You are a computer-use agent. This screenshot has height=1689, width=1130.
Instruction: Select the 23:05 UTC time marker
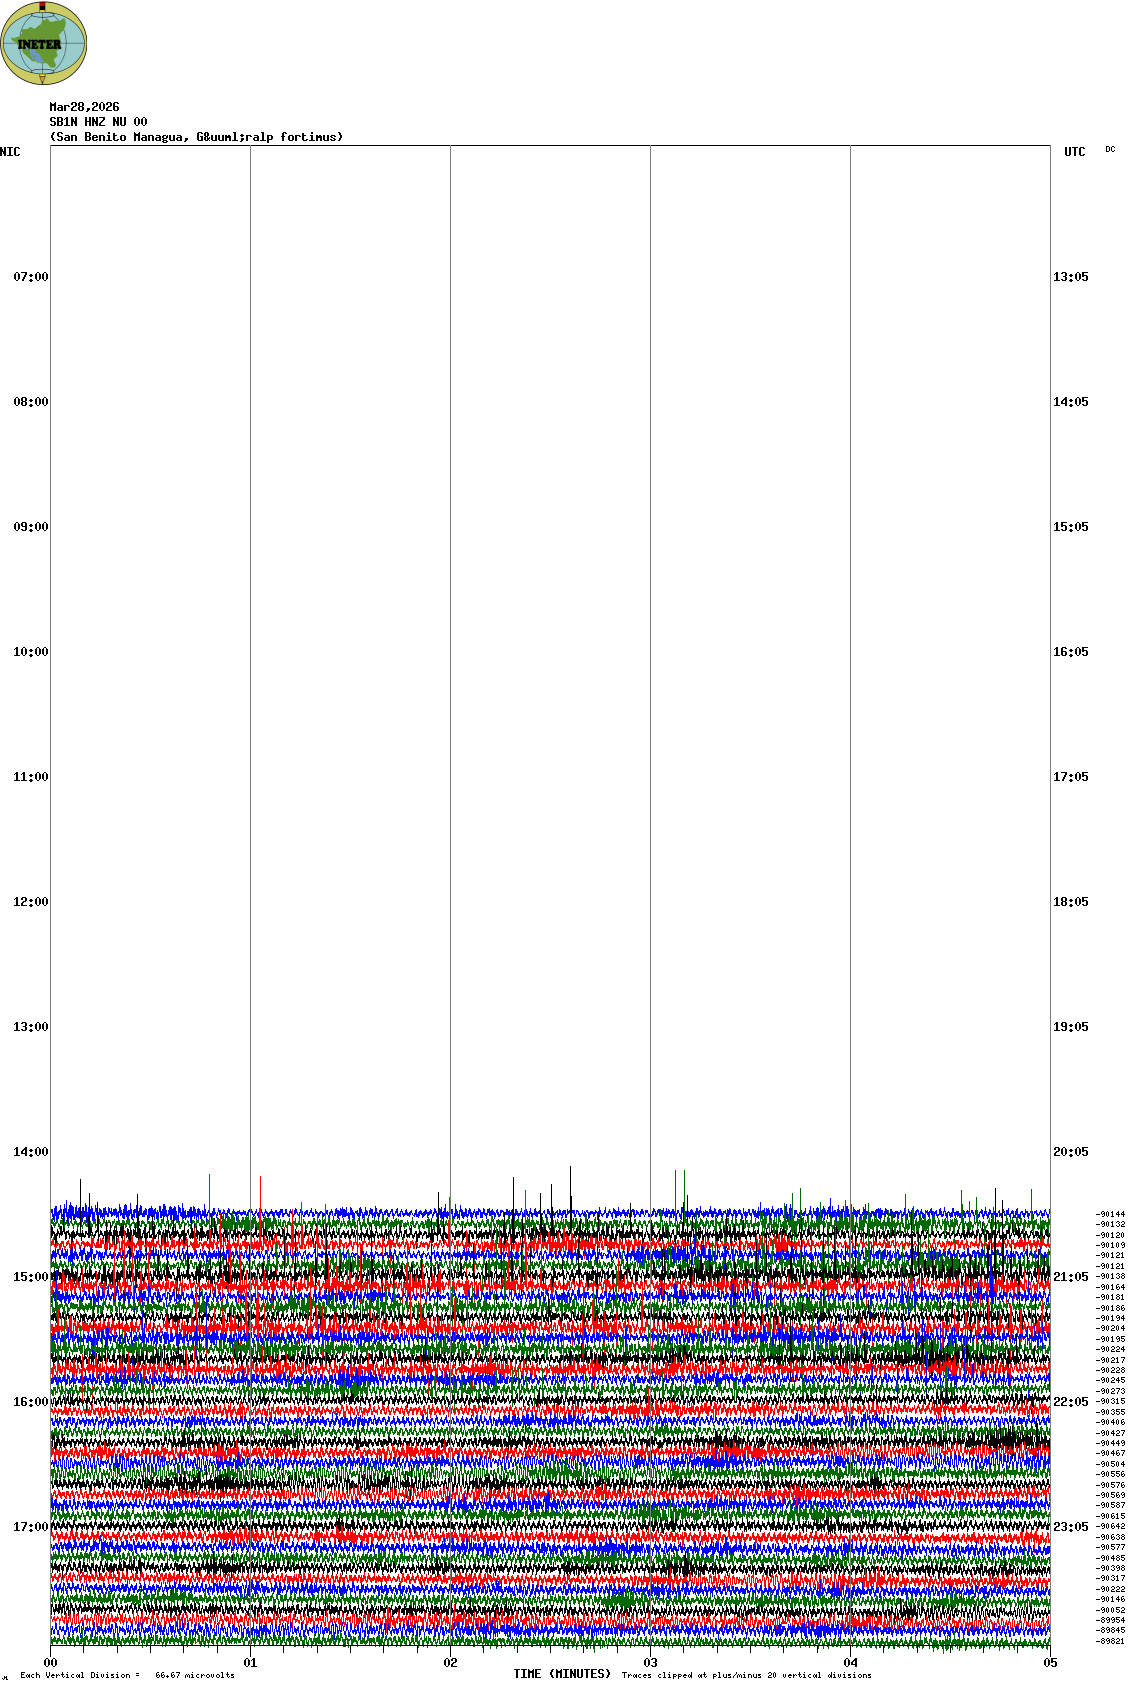[1070, 1527]
